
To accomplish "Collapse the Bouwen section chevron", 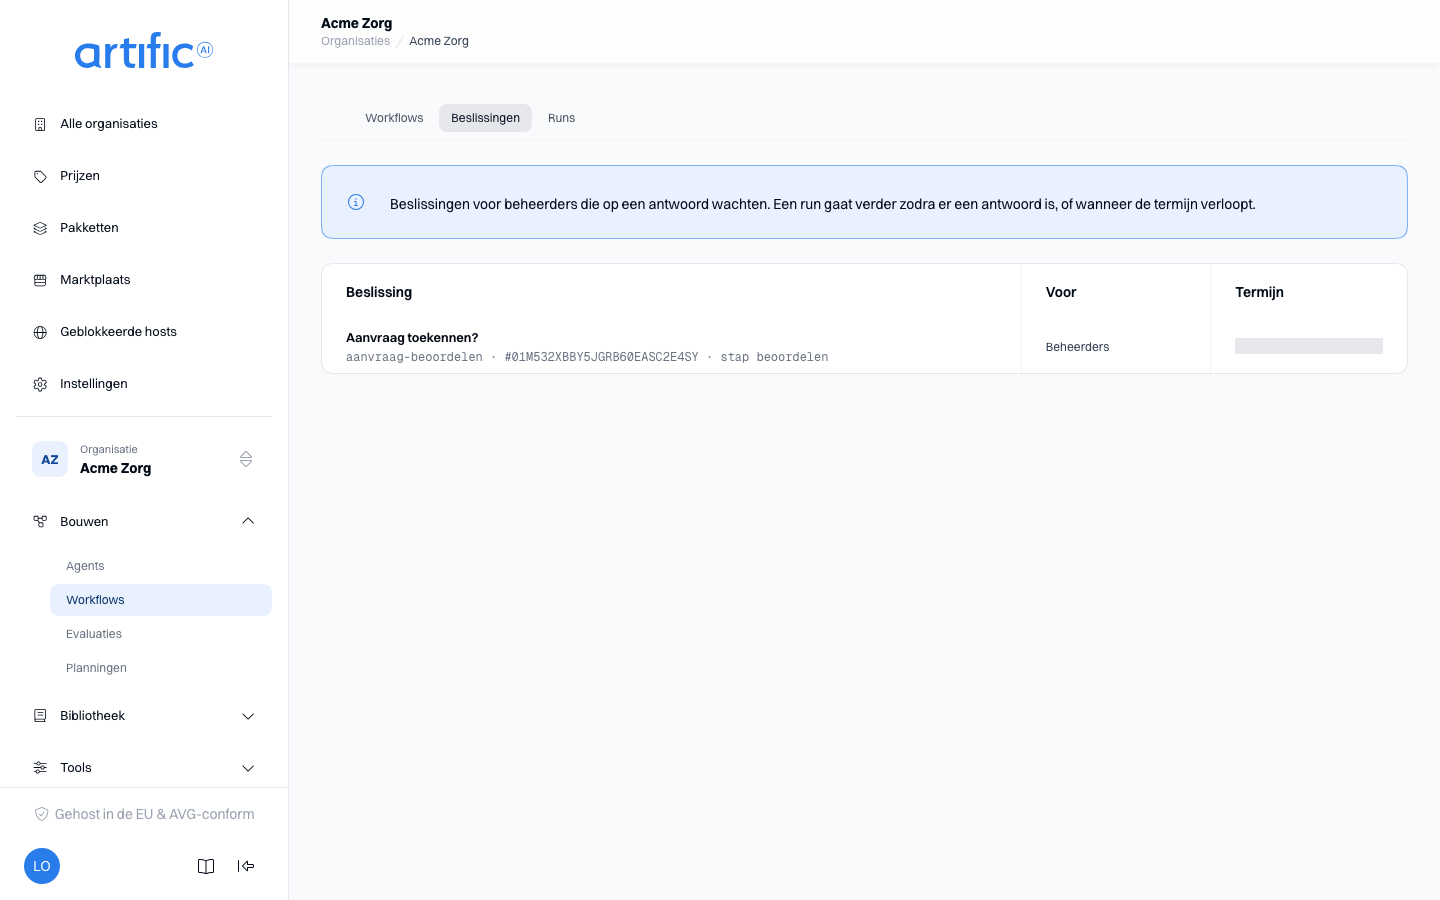I will pyautogui.click(x=248, y=521).
